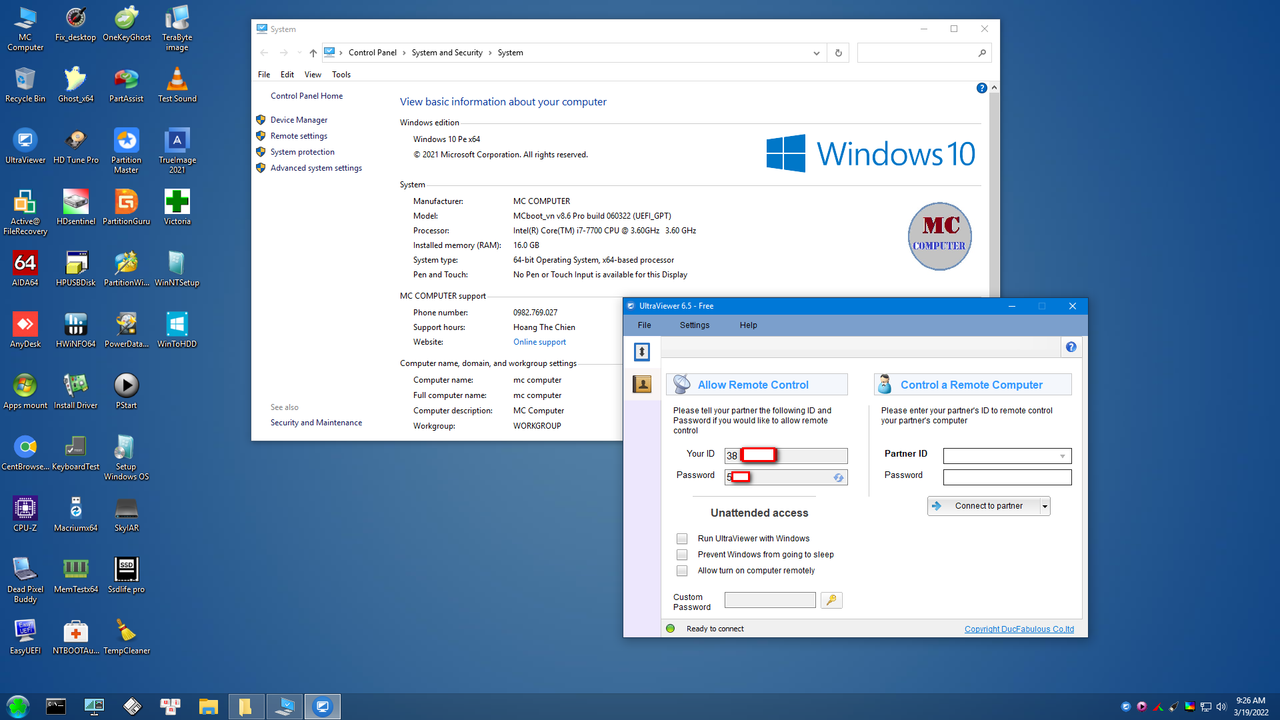Screen dimensions: 1280x720
Task: Enable Run UltraViewer with Windows
Action: [682, 538]
